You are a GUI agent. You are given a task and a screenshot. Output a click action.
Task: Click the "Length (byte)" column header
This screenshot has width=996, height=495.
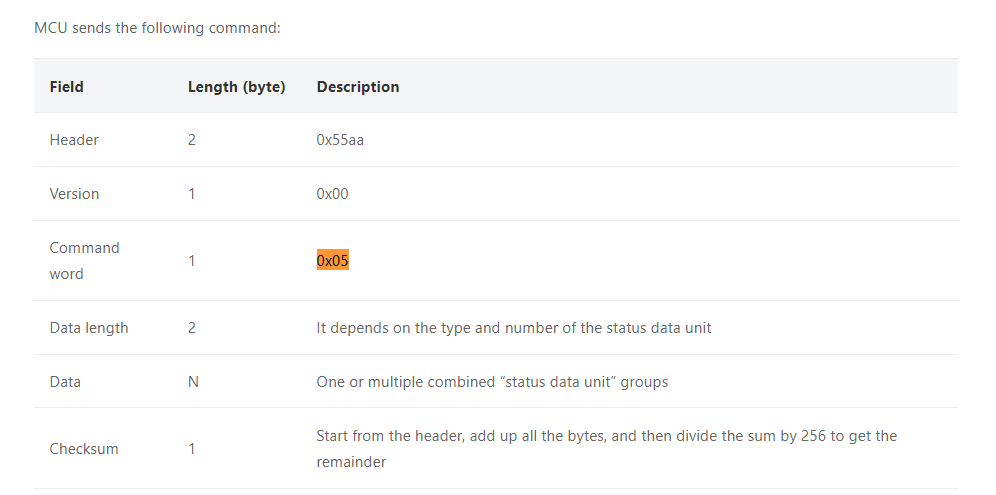pyautogui.click(x=236, y=87)
